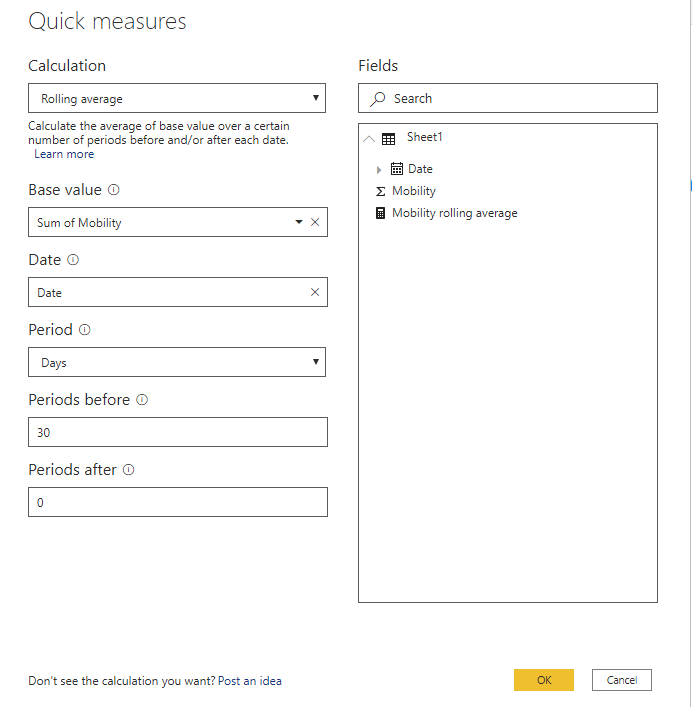
Task: Click the Fields Search box
Action: pyautogui.click(x=508, y=98)
